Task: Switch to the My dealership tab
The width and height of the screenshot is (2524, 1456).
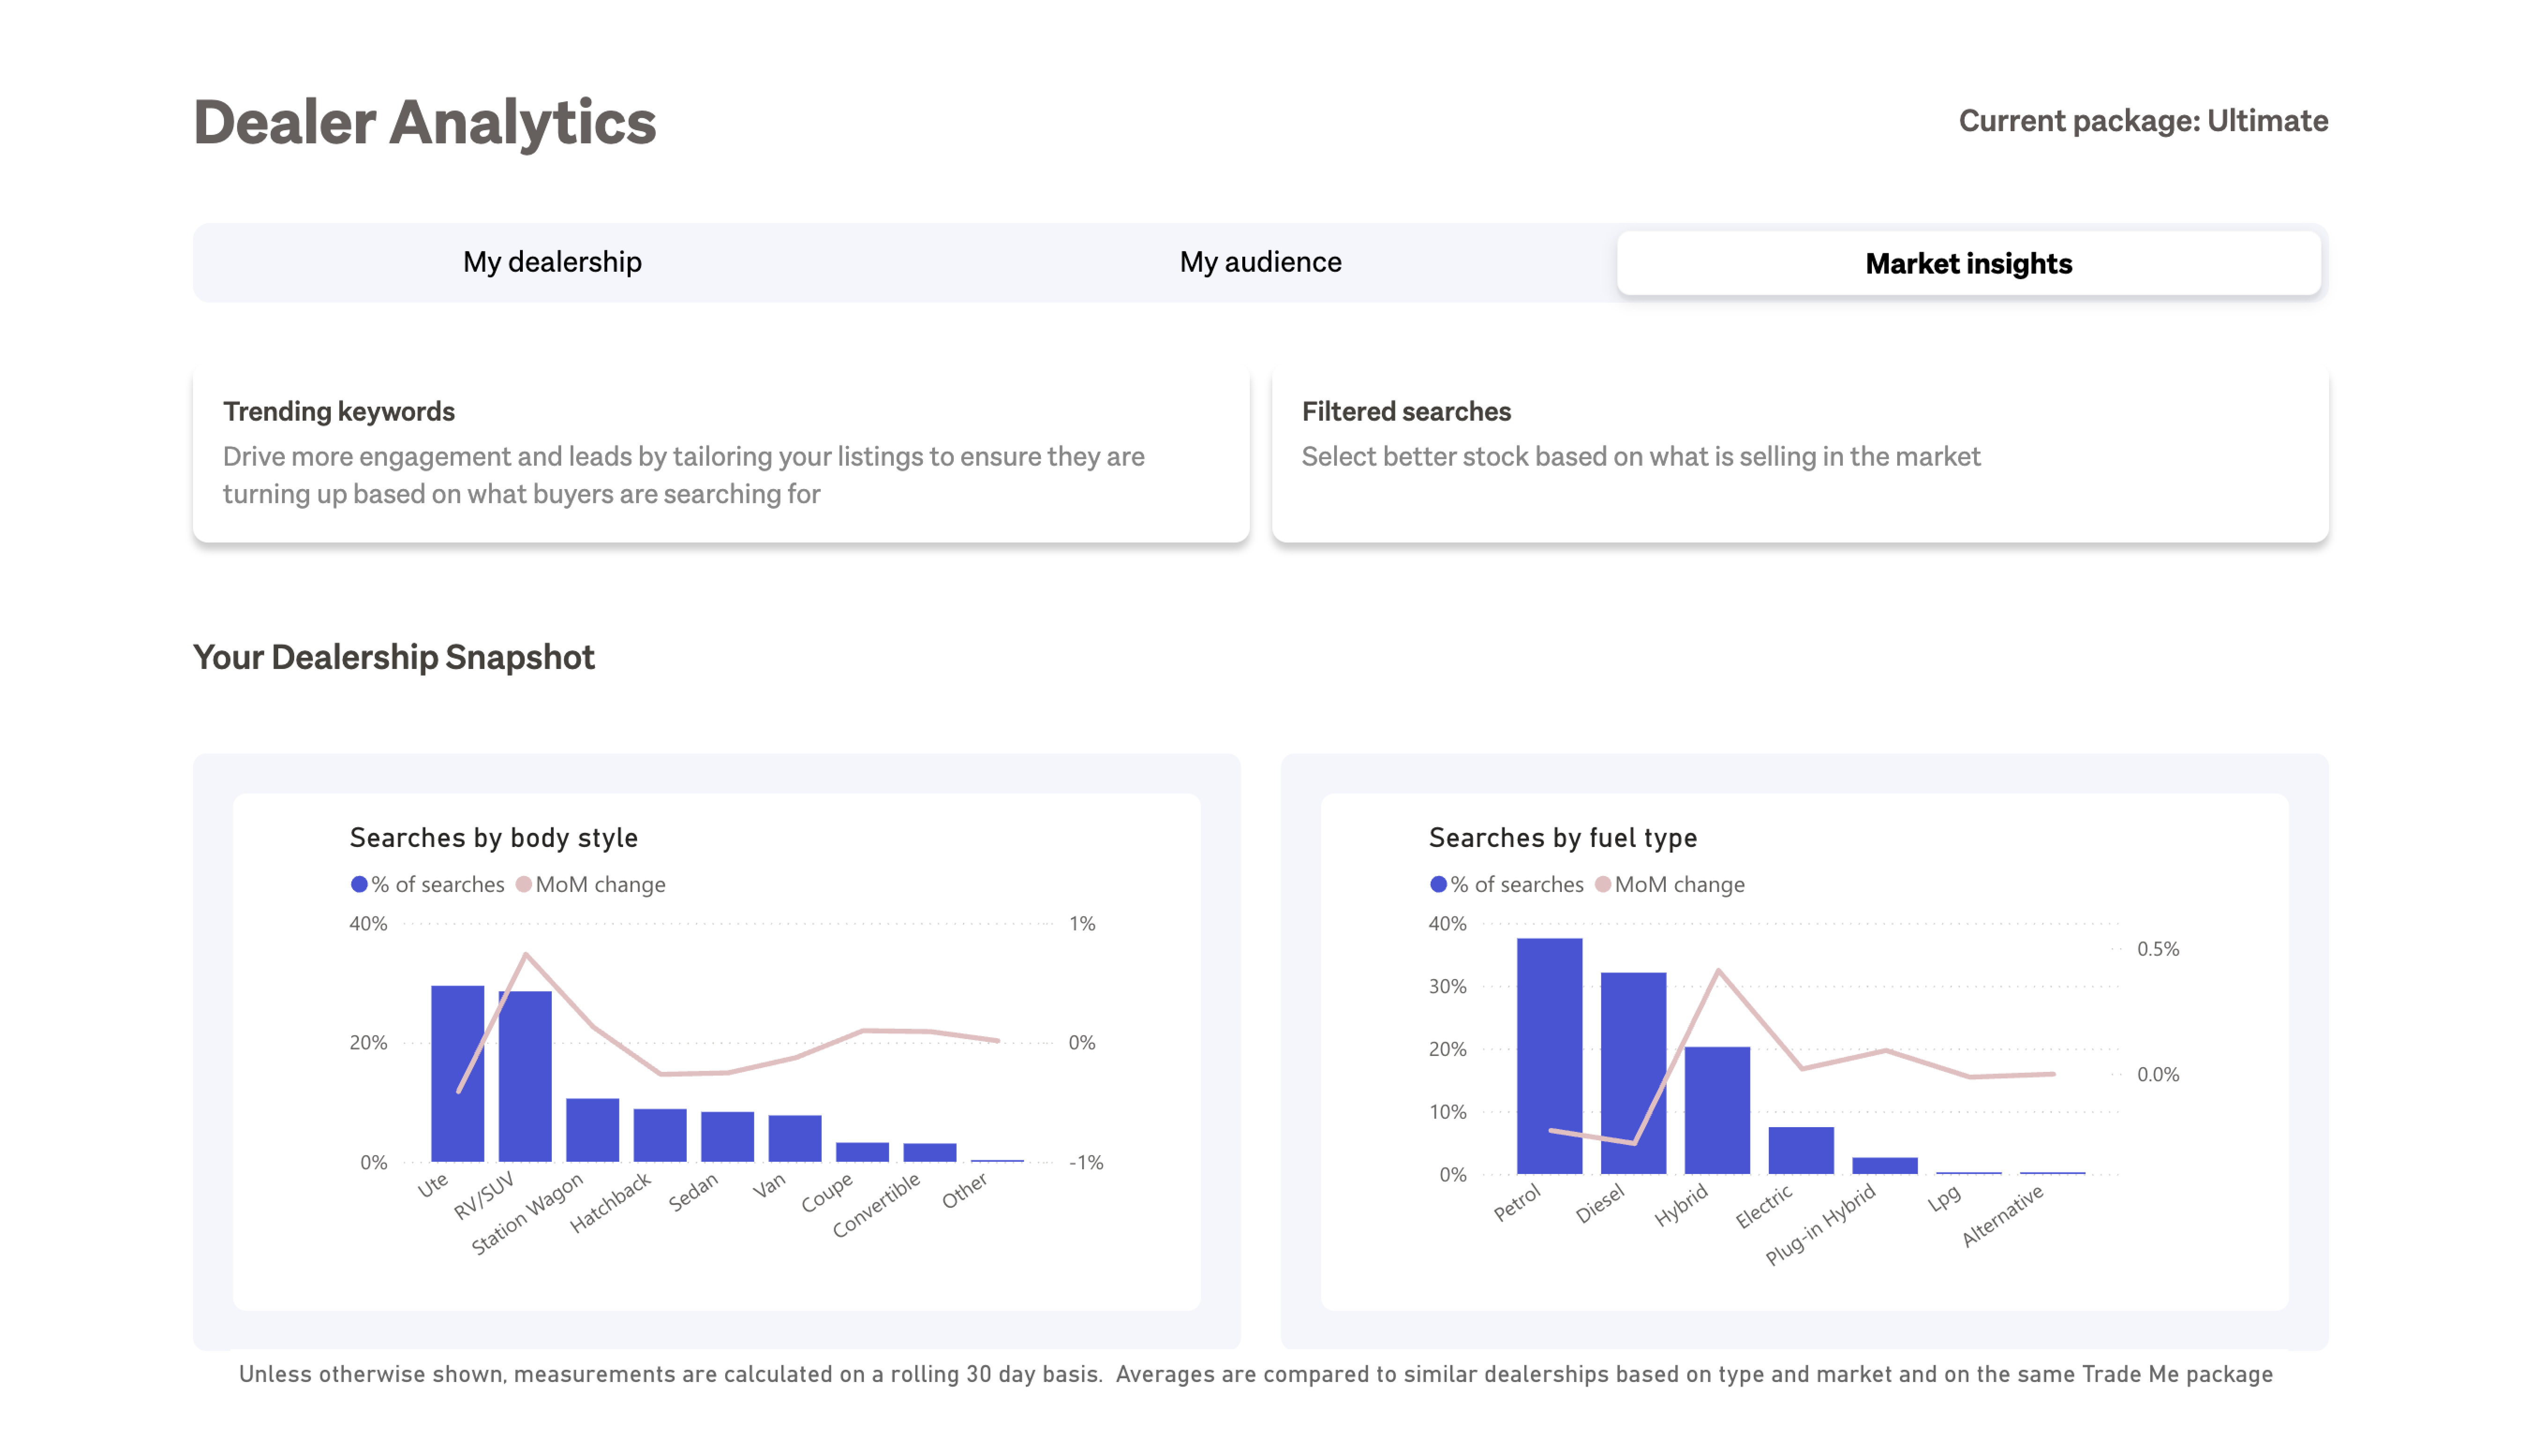Action: tap(552, 262)
